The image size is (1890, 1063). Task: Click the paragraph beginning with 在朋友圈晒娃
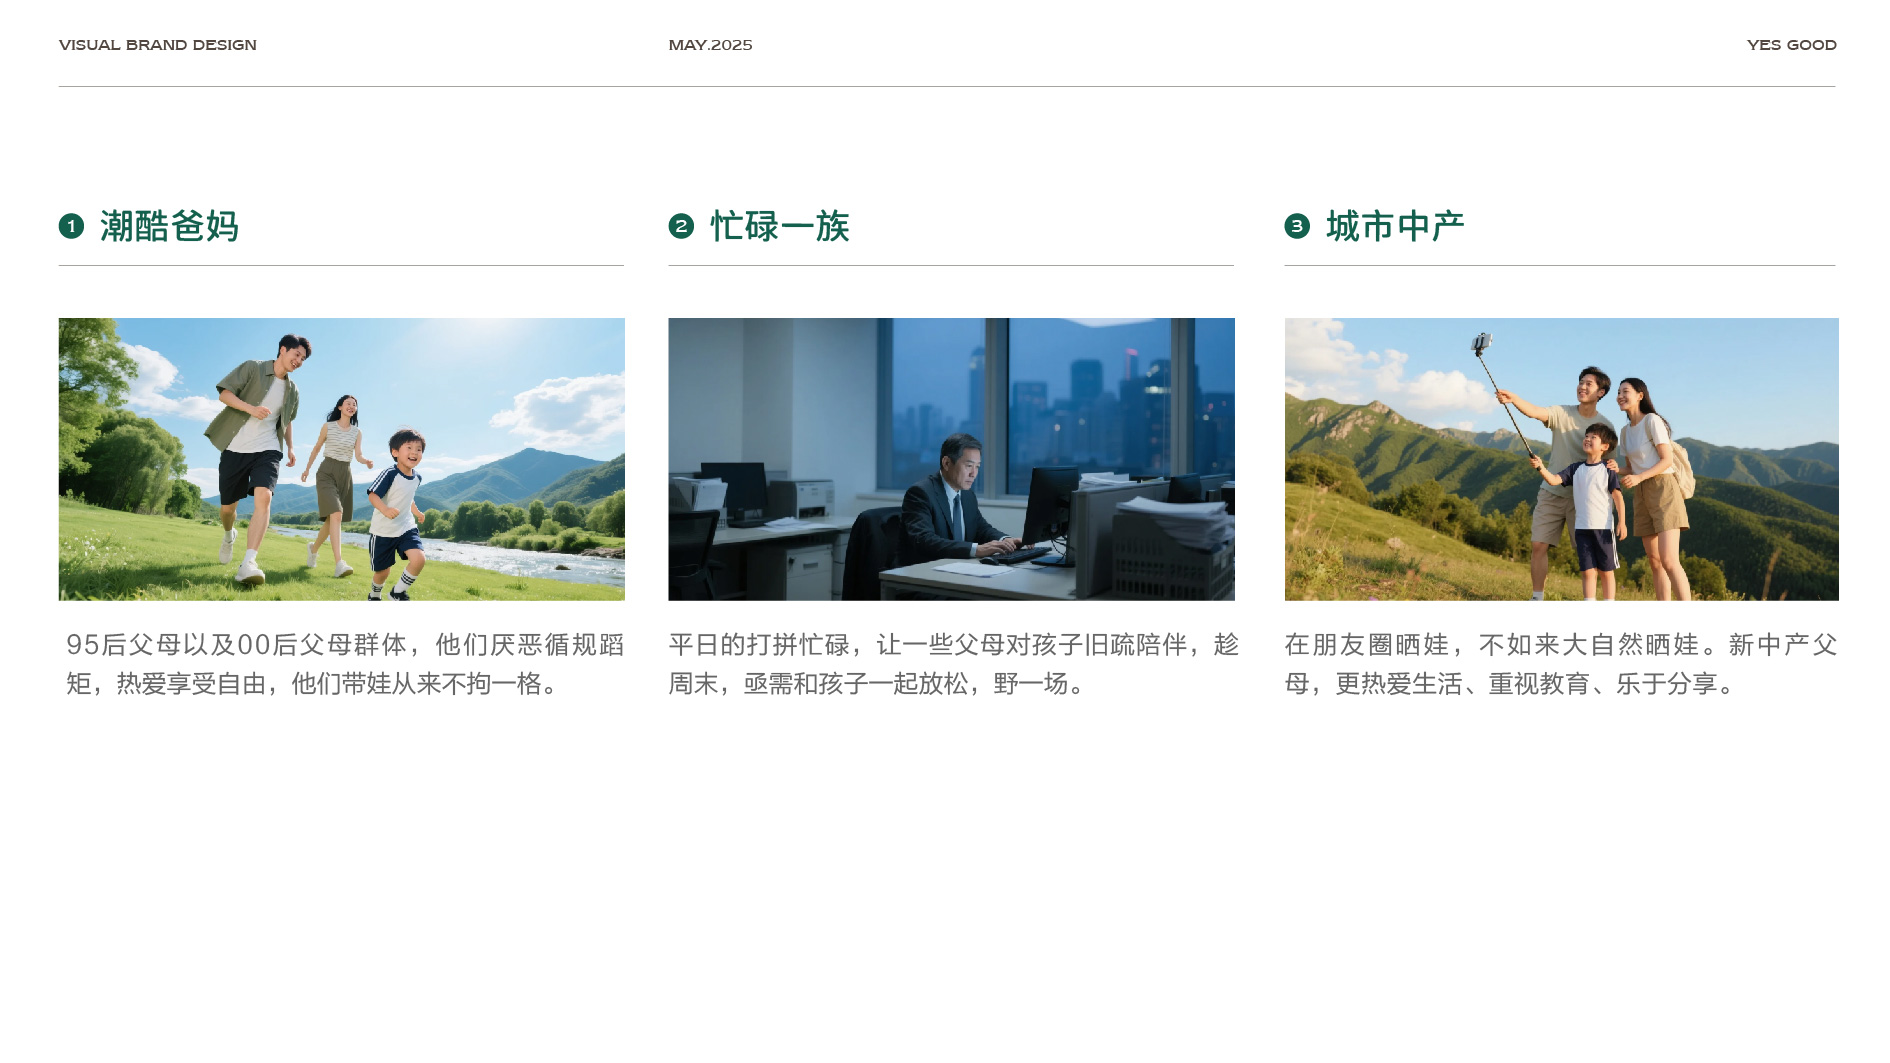coord(1560,664)
